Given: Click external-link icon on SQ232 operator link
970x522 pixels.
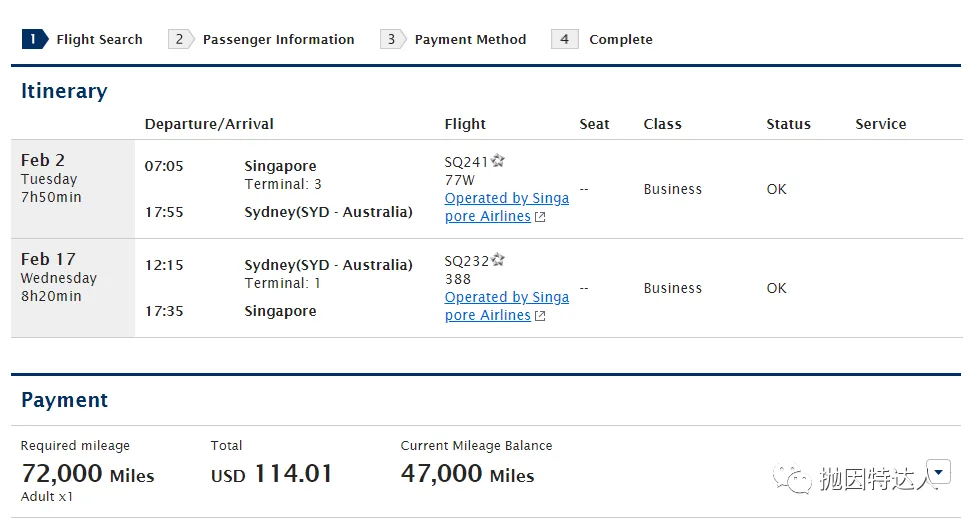Looking at the screenshot, I should tap(540, 316).
